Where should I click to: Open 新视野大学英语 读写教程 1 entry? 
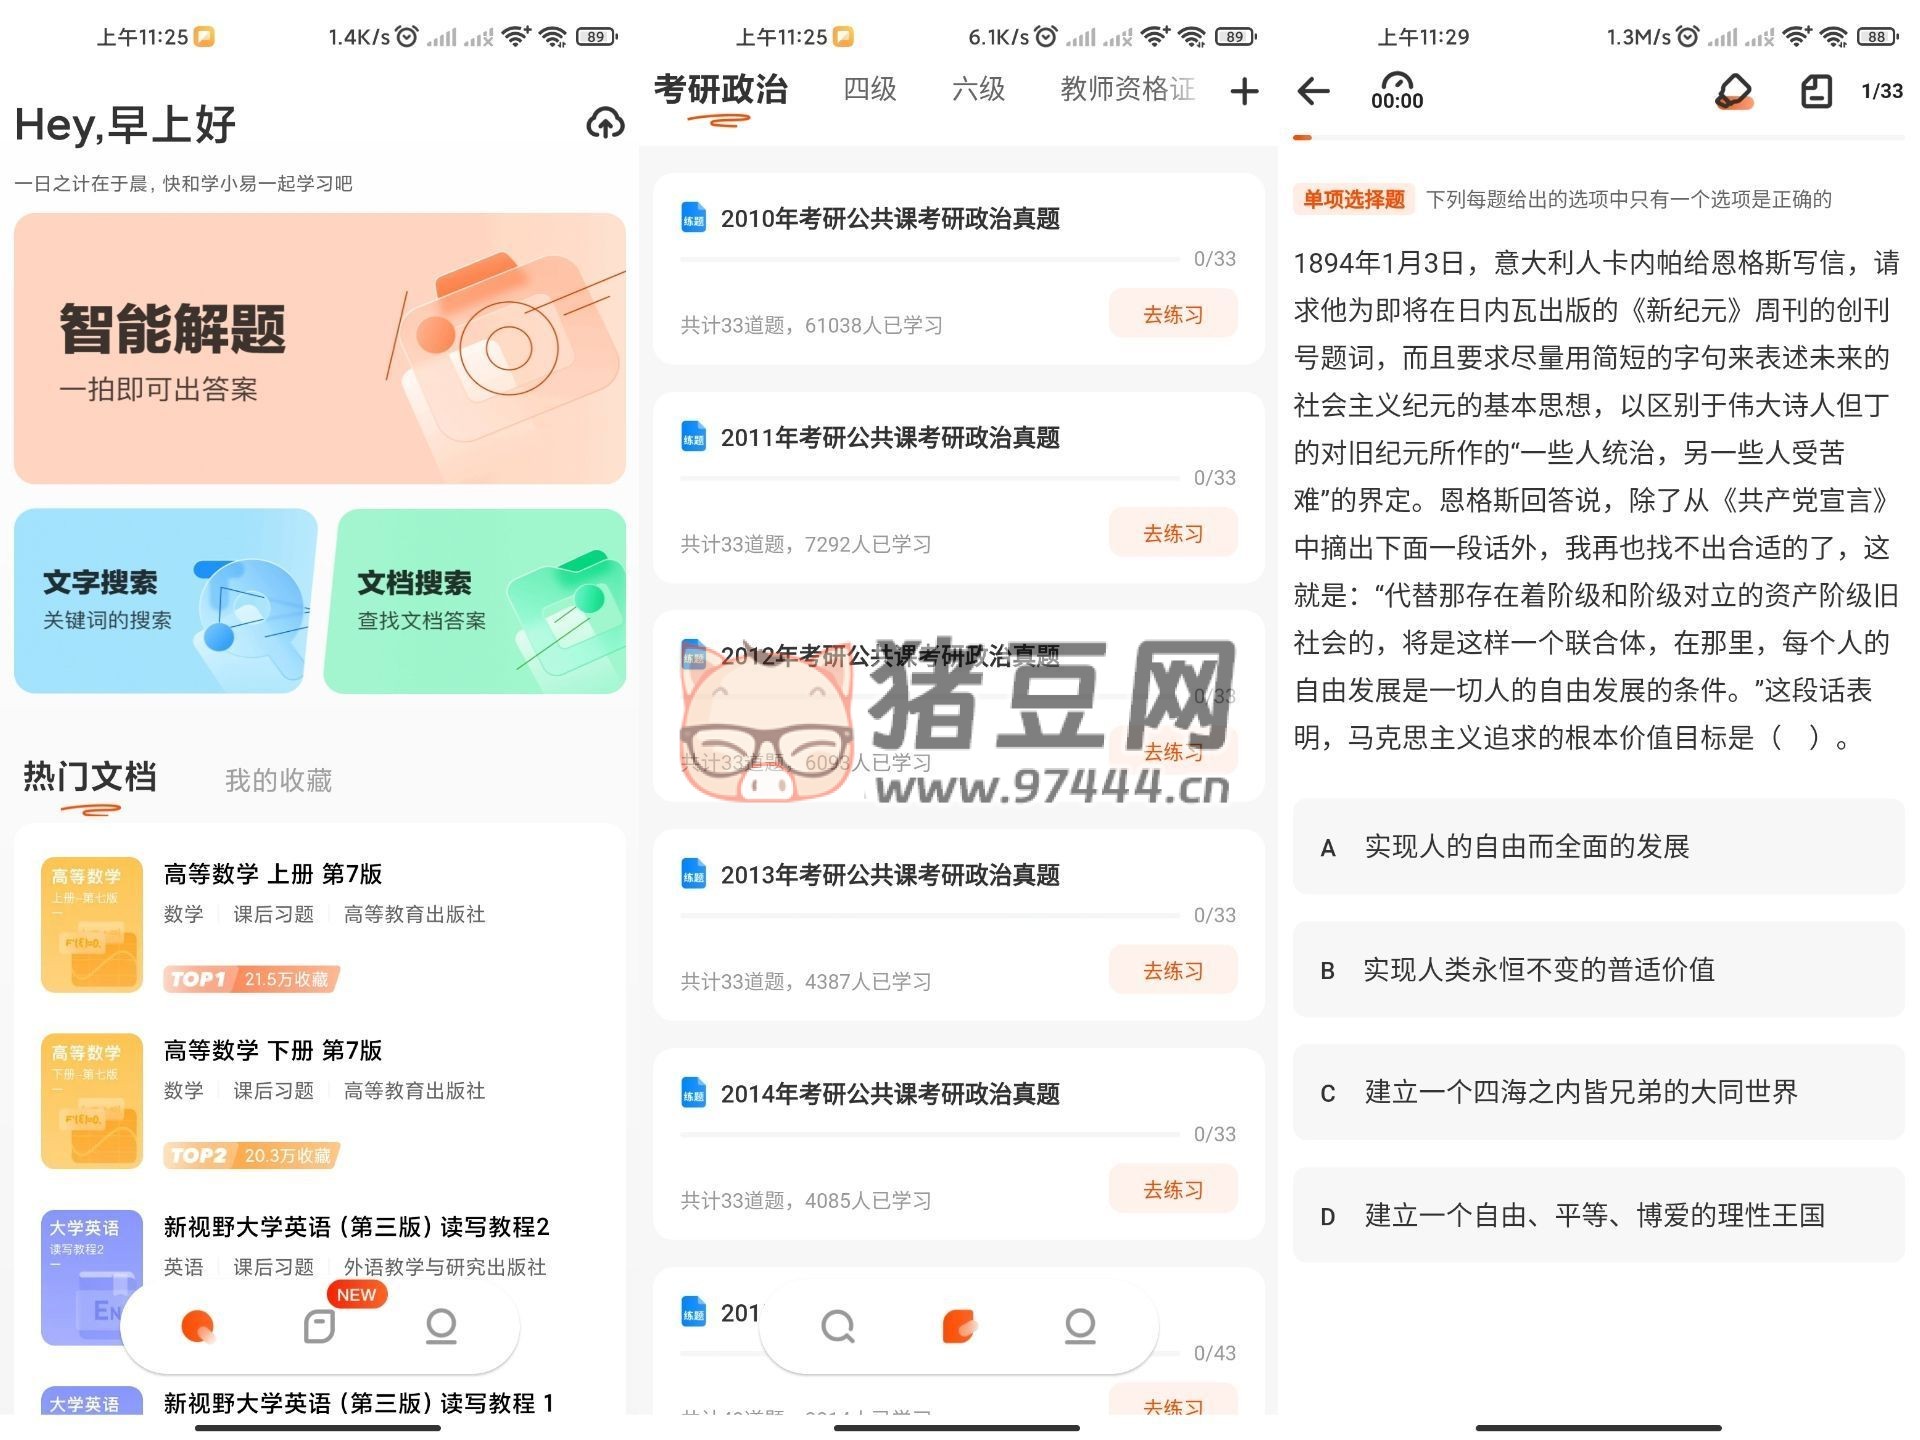pyautogui.click(x=359, y=1403)
